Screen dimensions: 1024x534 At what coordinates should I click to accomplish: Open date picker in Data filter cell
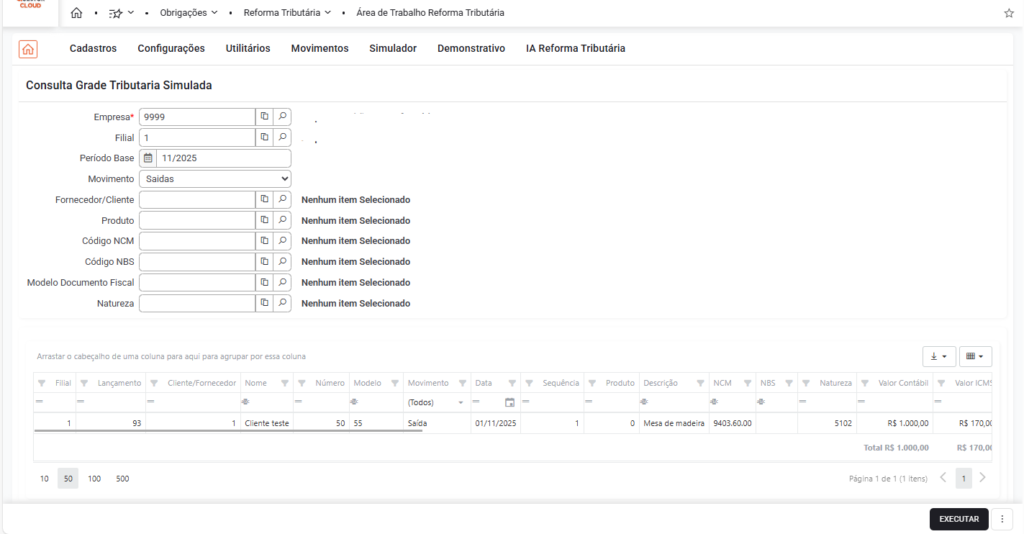point(509,402)
